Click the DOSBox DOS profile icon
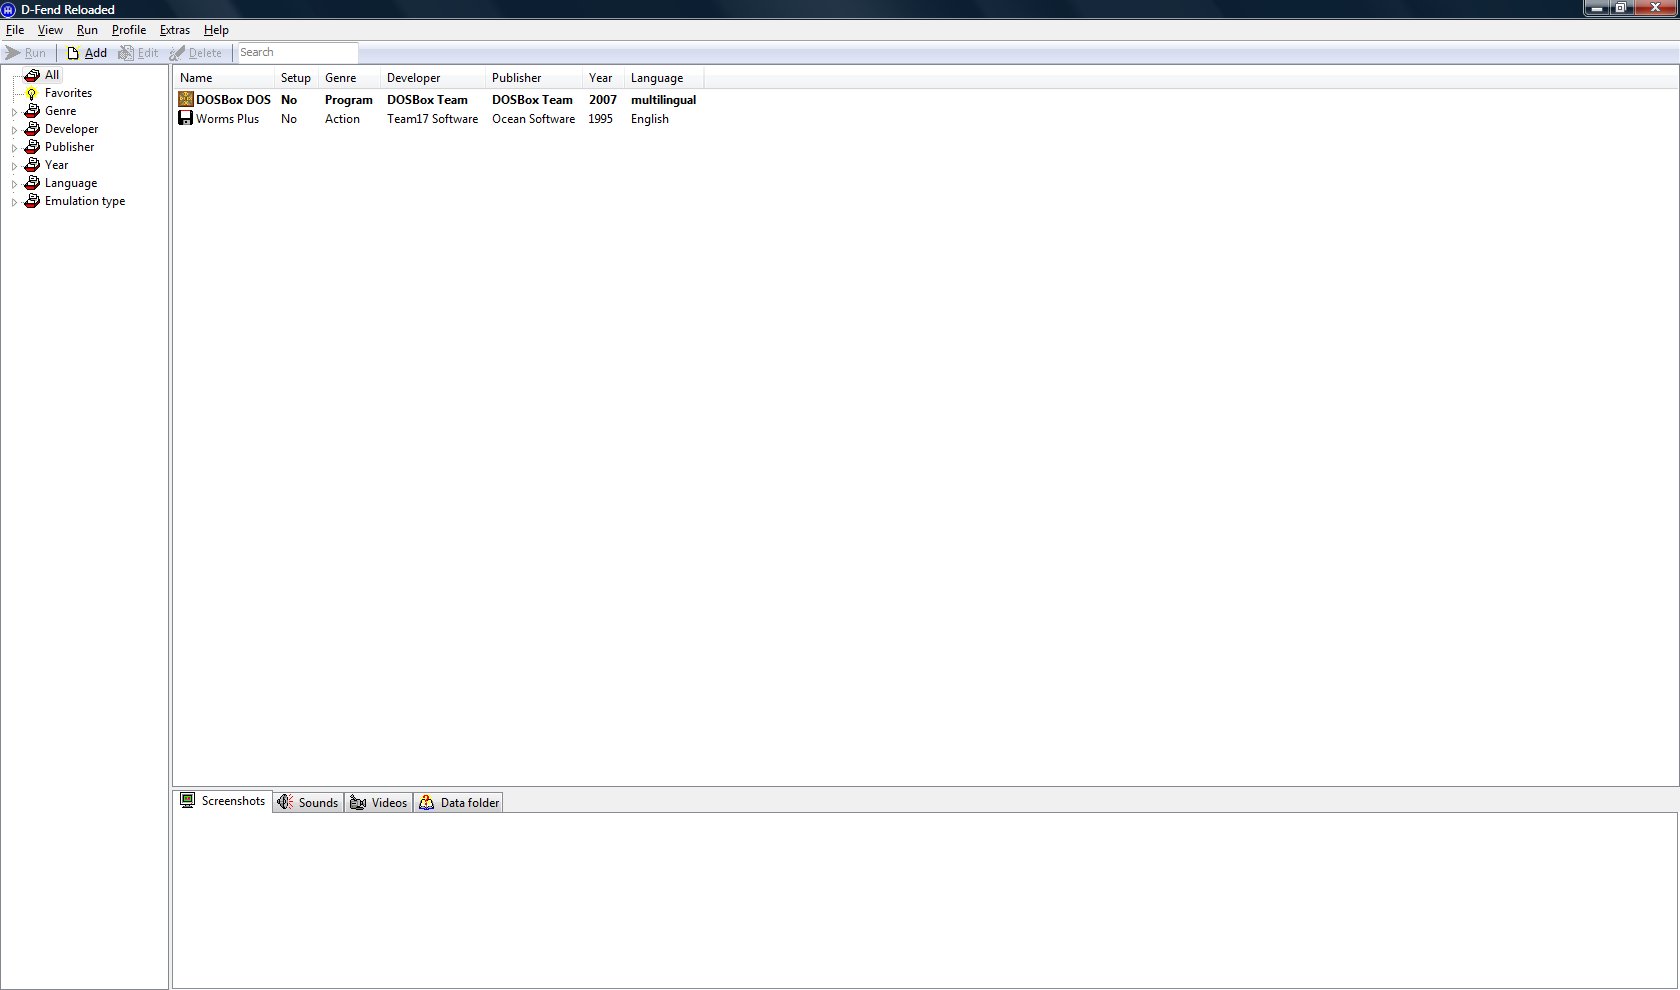Screen dimensions: 1680x990 tap(186, 99)
